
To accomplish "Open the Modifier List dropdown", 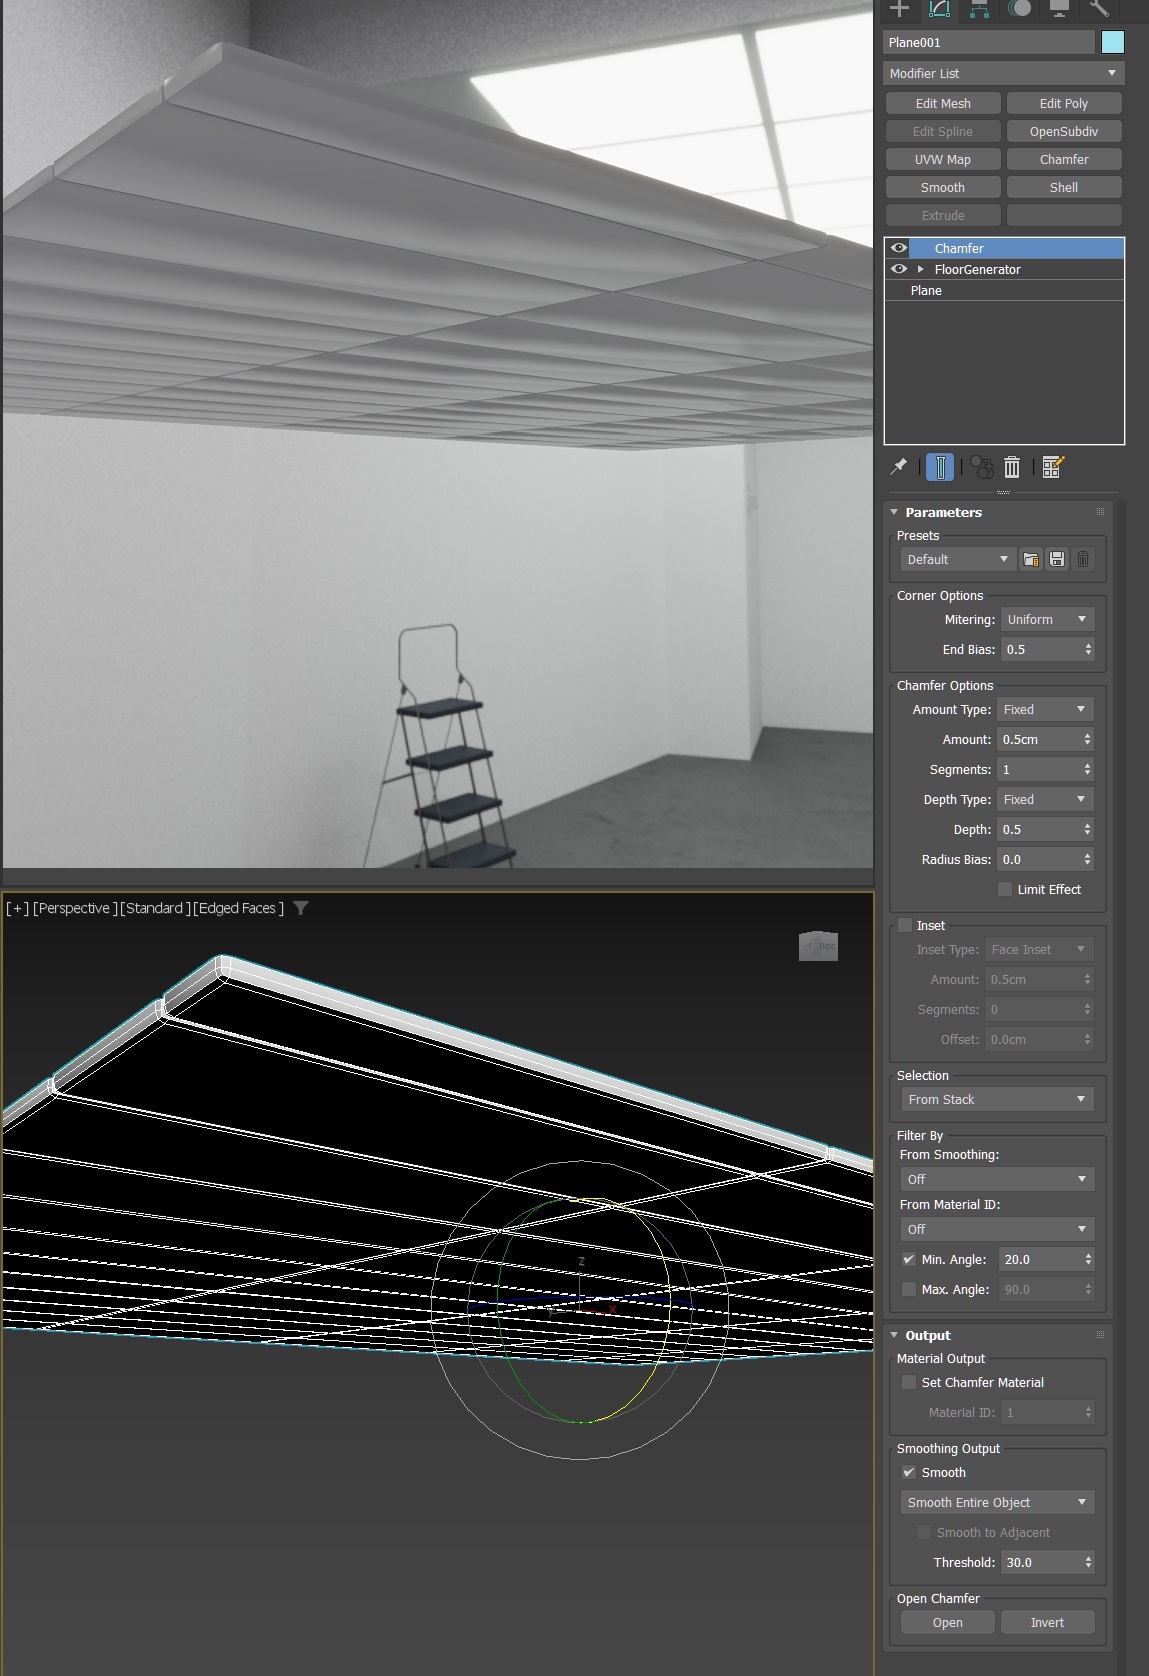I will 1003,73.
